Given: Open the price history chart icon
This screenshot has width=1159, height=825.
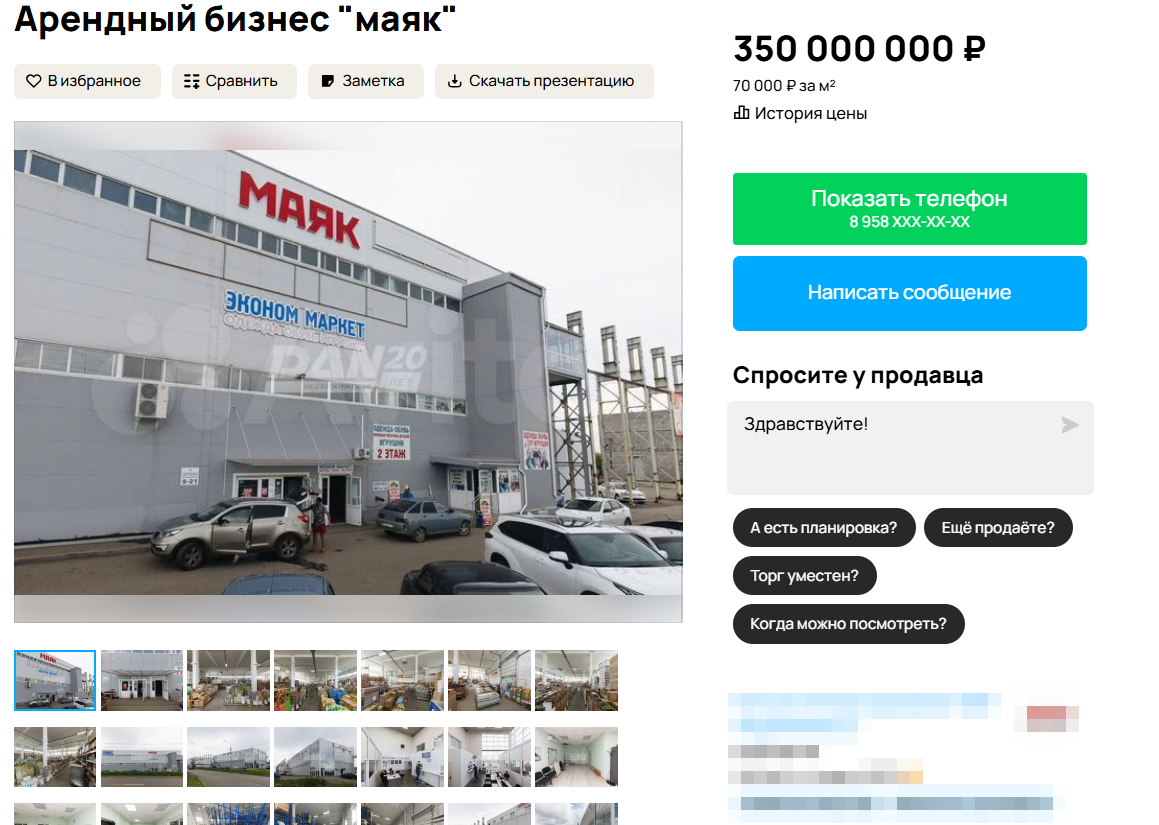Looking at the screenshot, I should [x=741, y=112].
